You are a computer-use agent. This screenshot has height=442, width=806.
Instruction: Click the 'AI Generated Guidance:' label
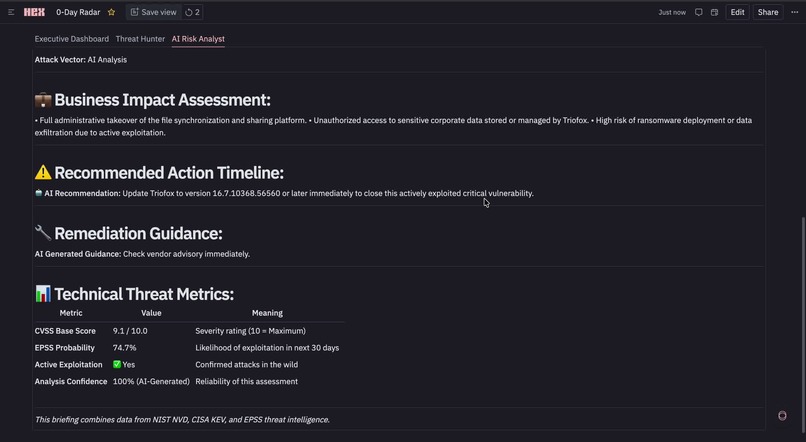coord(78,254)
